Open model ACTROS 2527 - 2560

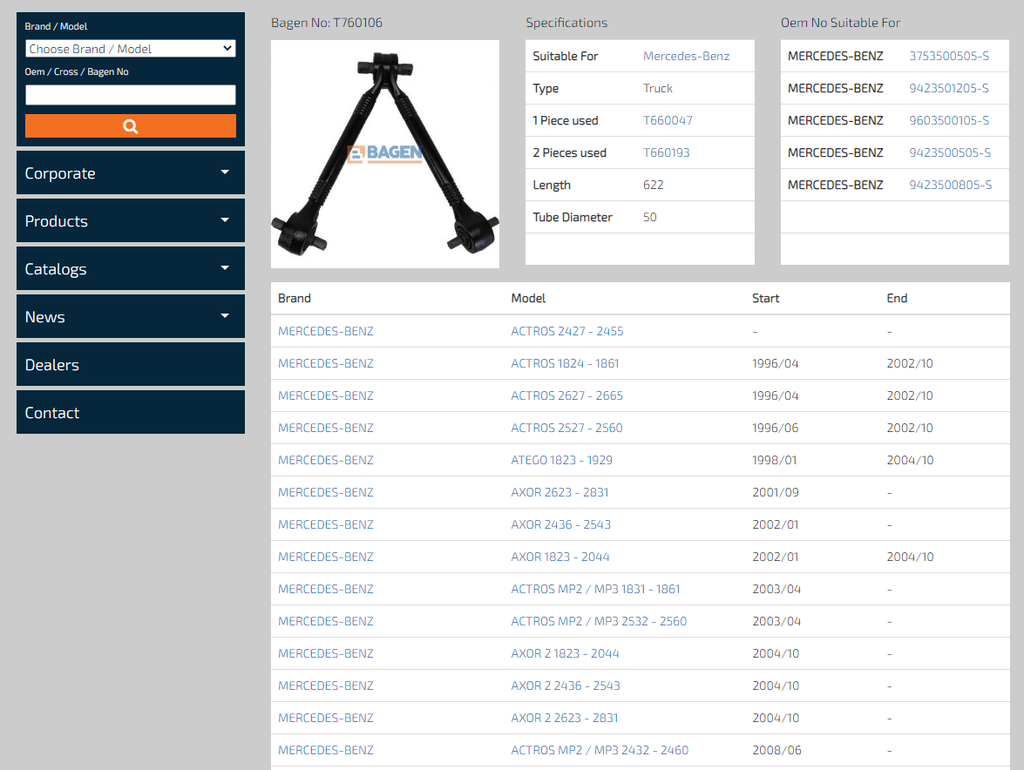(567, 428)
